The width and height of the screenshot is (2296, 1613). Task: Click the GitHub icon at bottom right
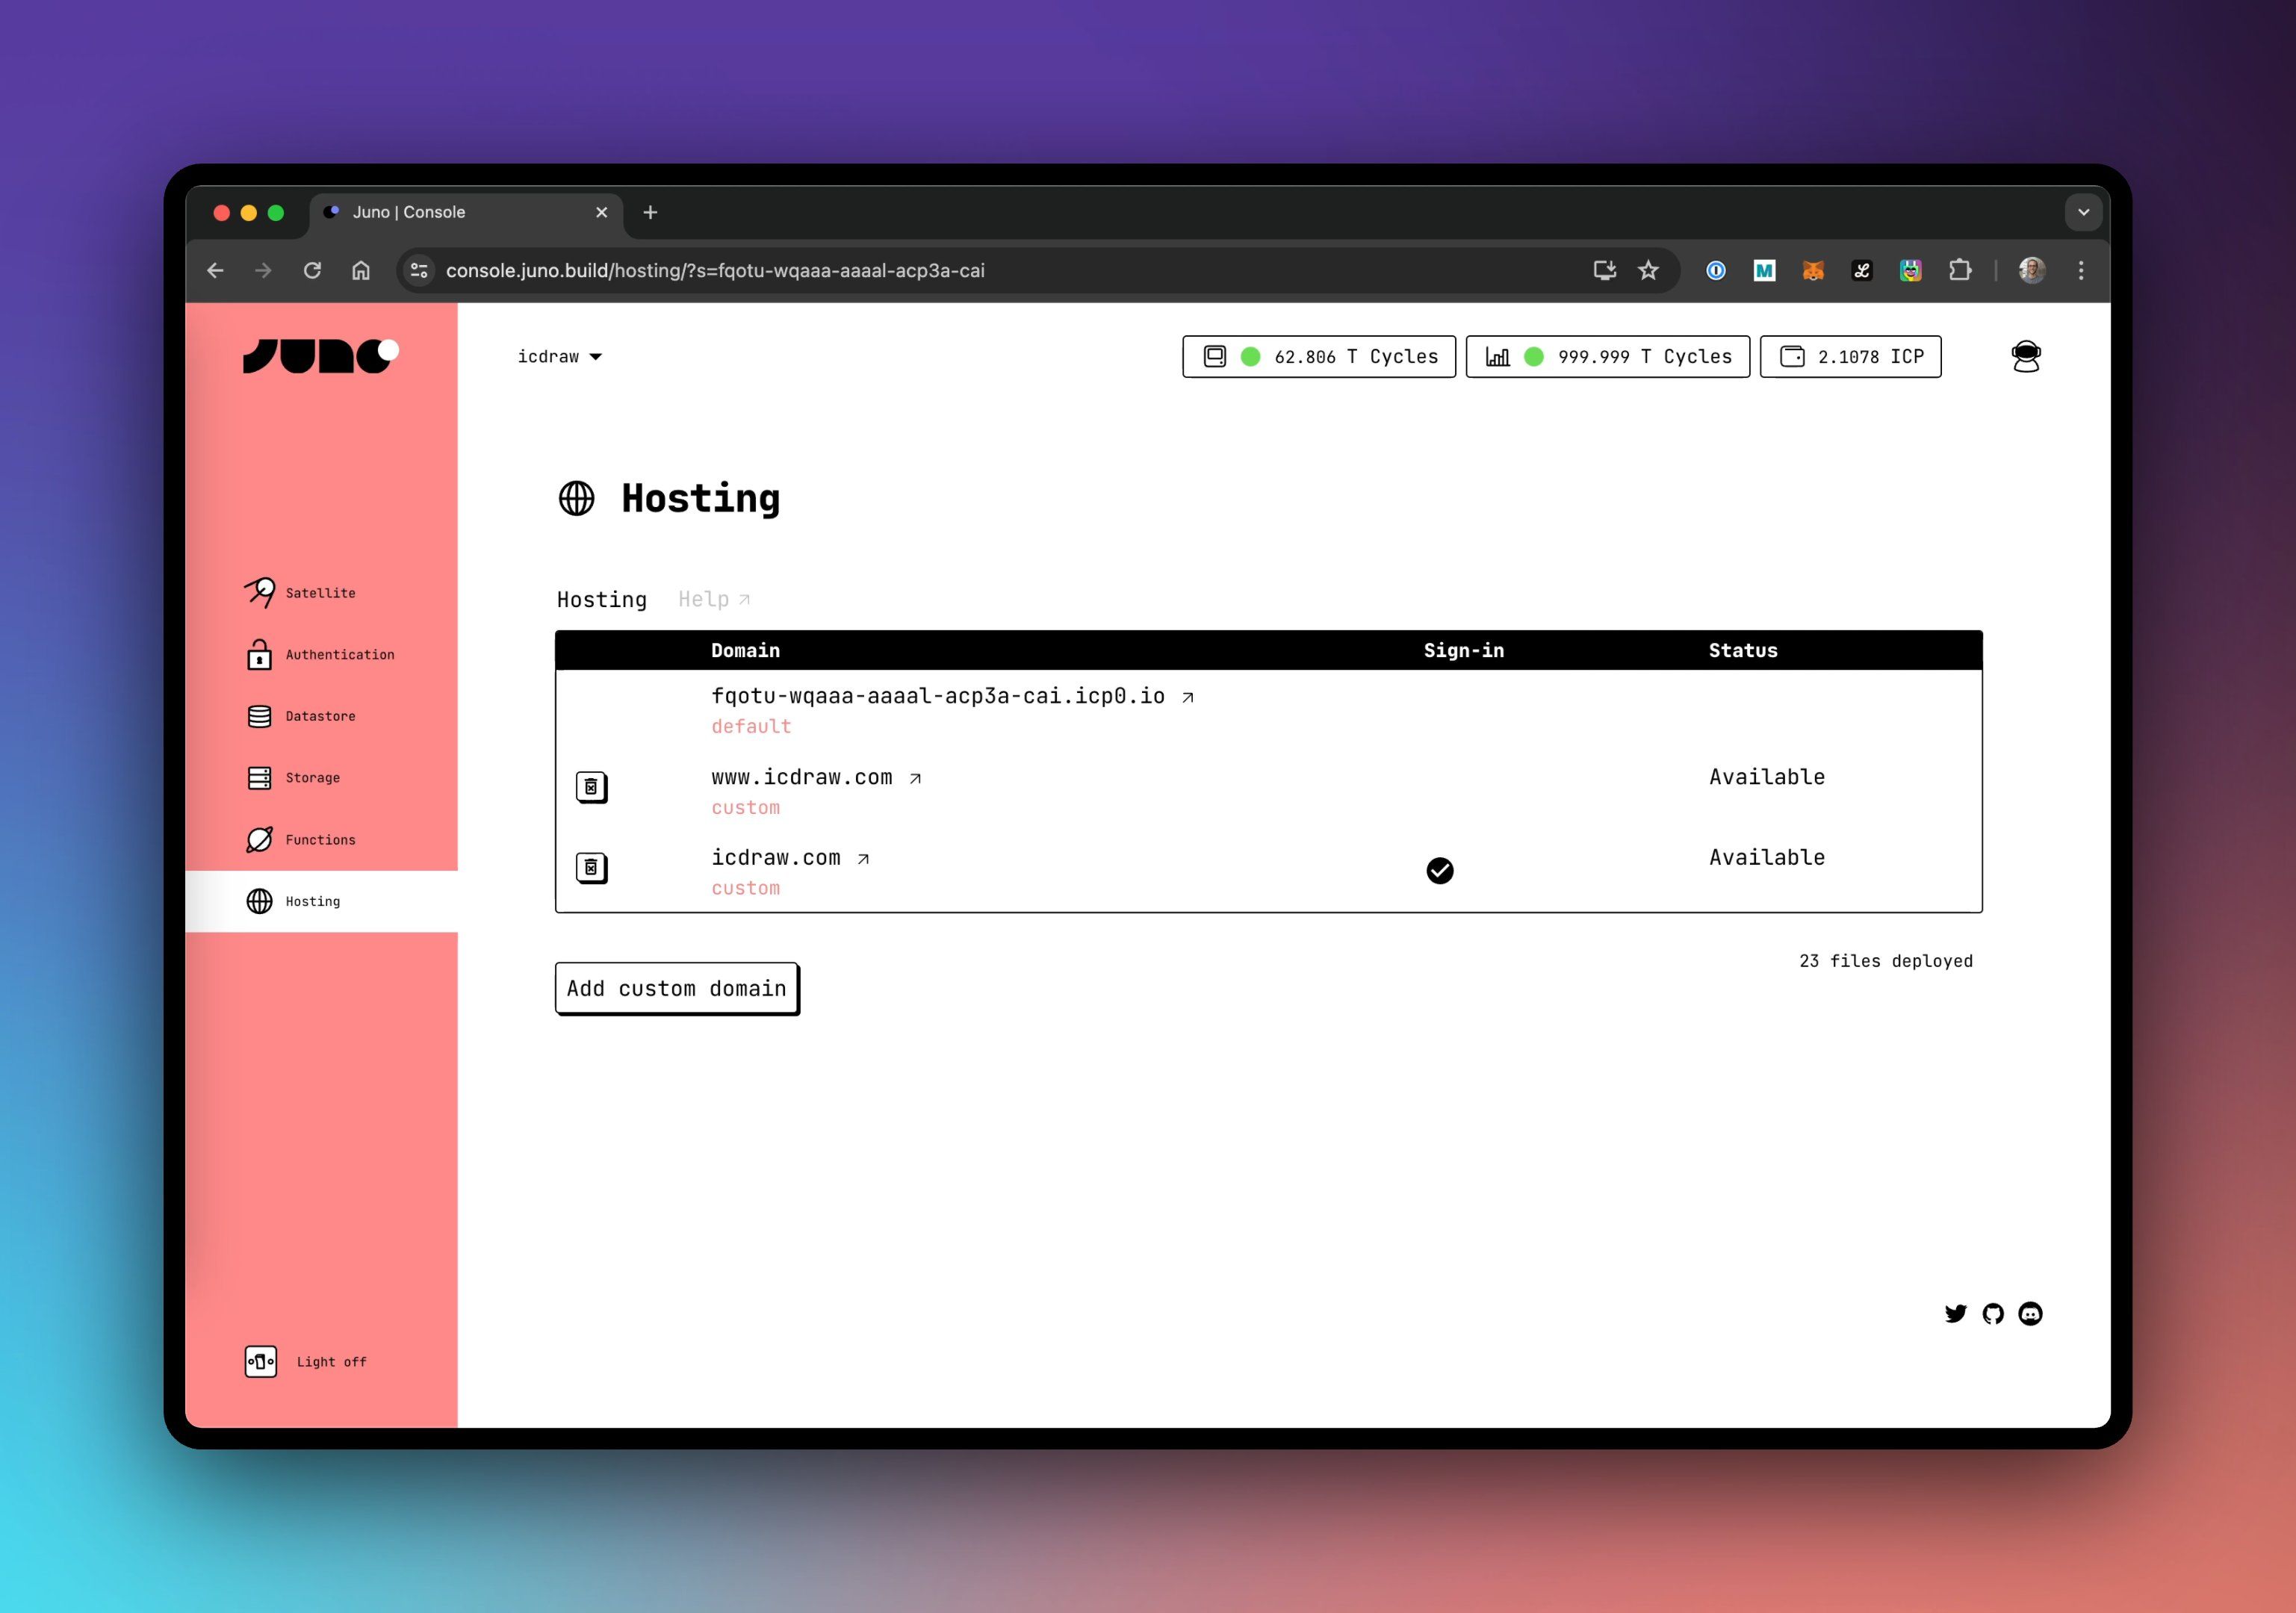pos(1993,1314)
